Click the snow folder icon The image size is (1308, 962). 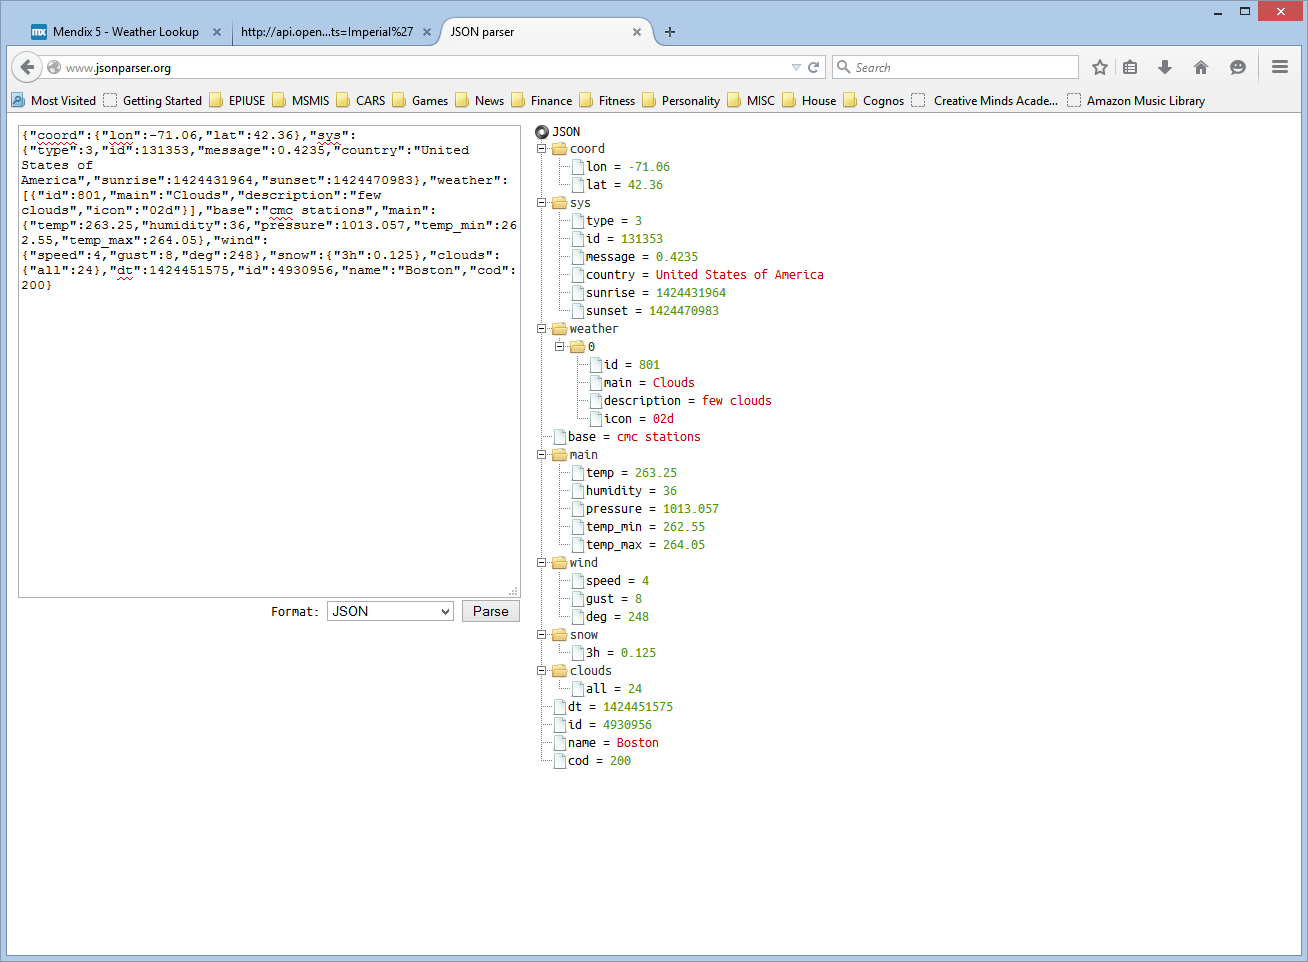click(560, 635)
